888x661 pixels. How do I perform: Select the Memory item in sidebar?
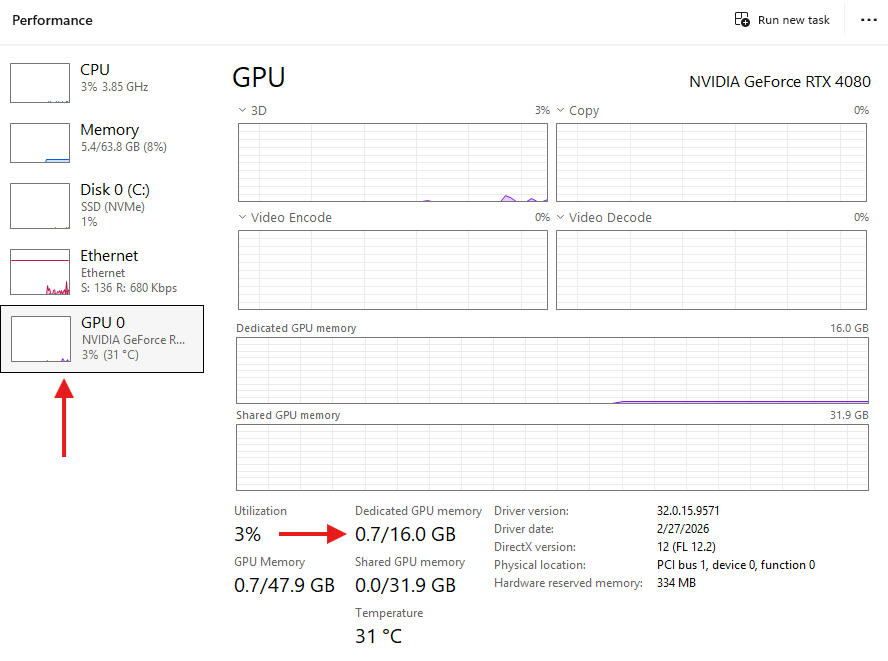(x=110, y=130)
